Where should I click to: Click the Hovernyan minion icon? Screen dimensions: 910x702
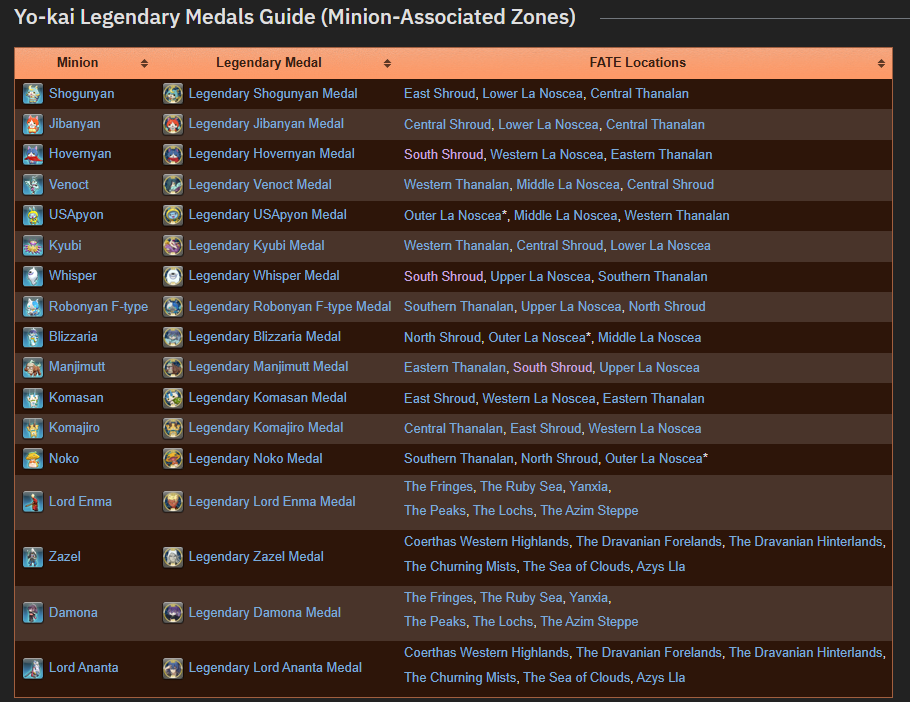pos(33,154)
